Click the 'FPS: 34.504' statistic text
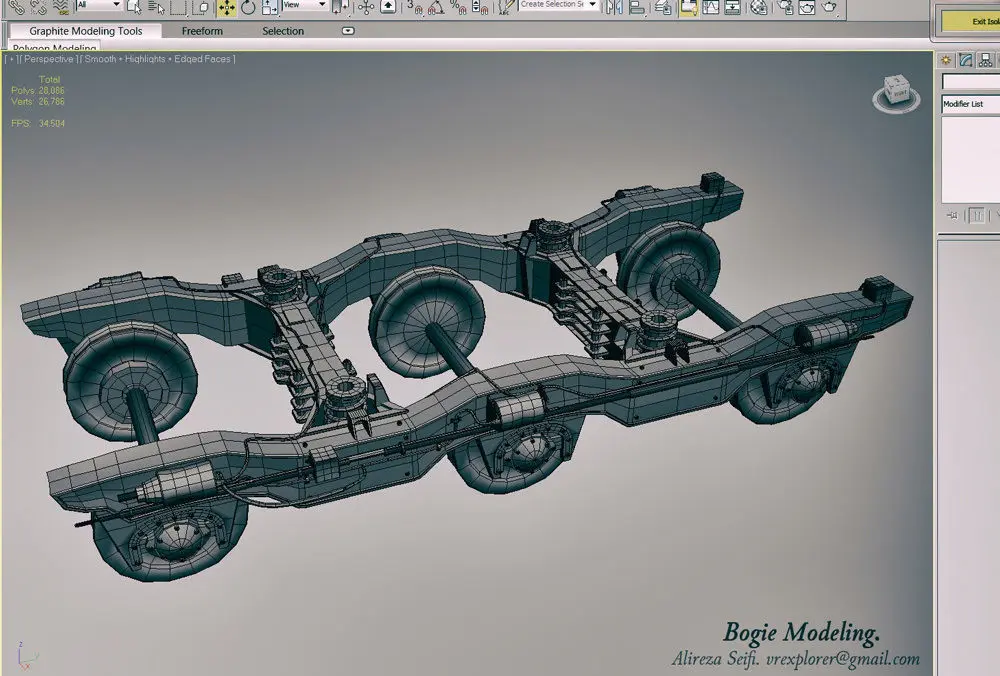The width and height of the screenshot is (1000, 676). 38,123
